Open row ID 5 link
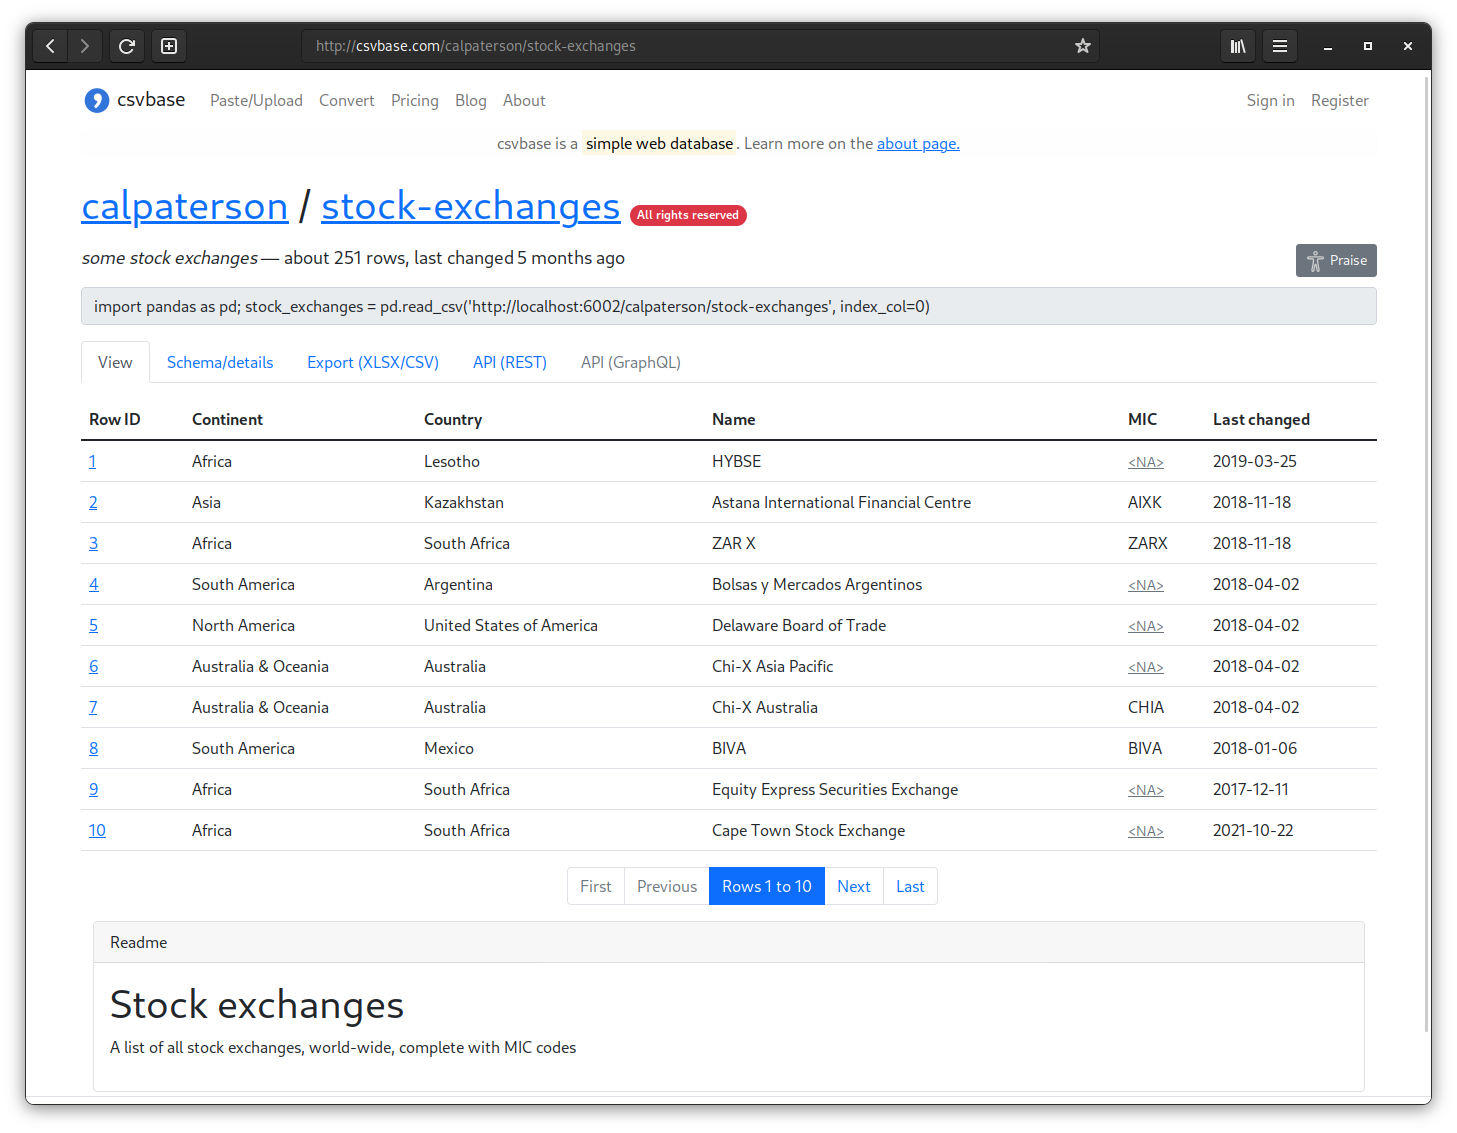The image size is (1457, 1133). (93, 626)
